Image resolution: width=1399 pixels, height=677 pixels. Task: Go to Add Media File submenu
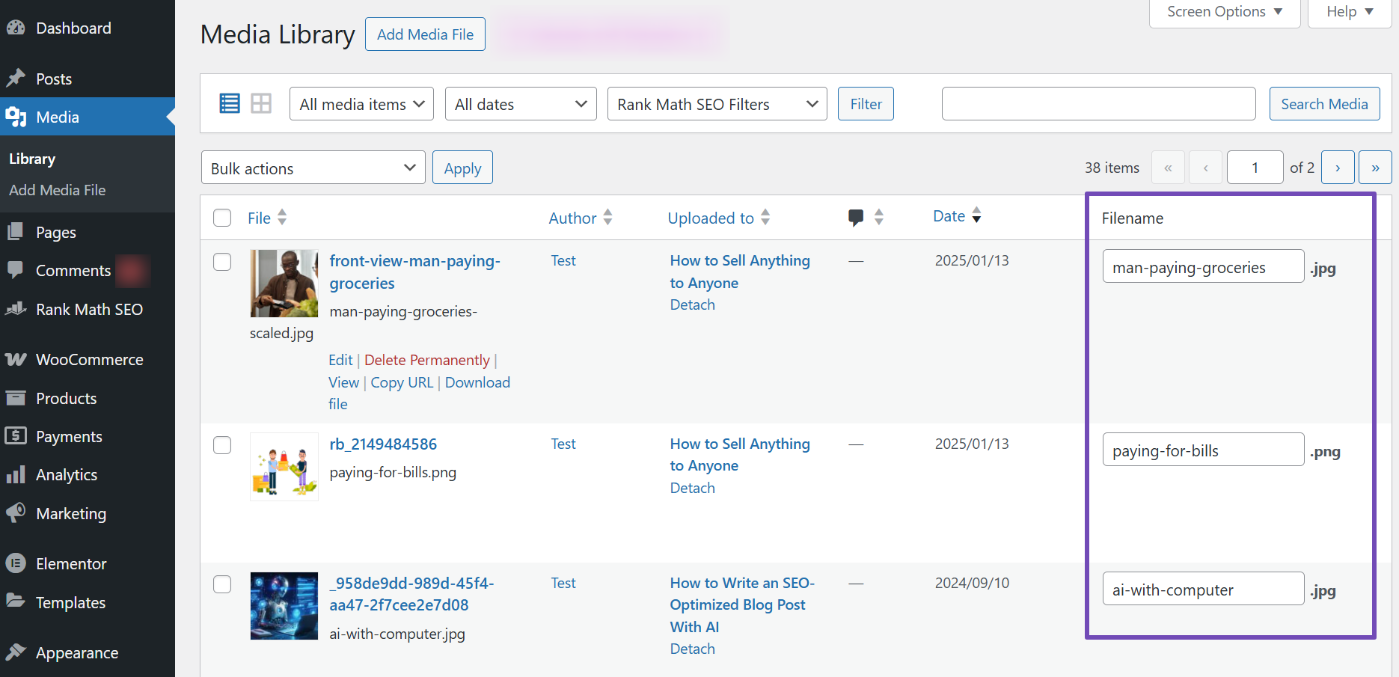(x=57, y=190)
